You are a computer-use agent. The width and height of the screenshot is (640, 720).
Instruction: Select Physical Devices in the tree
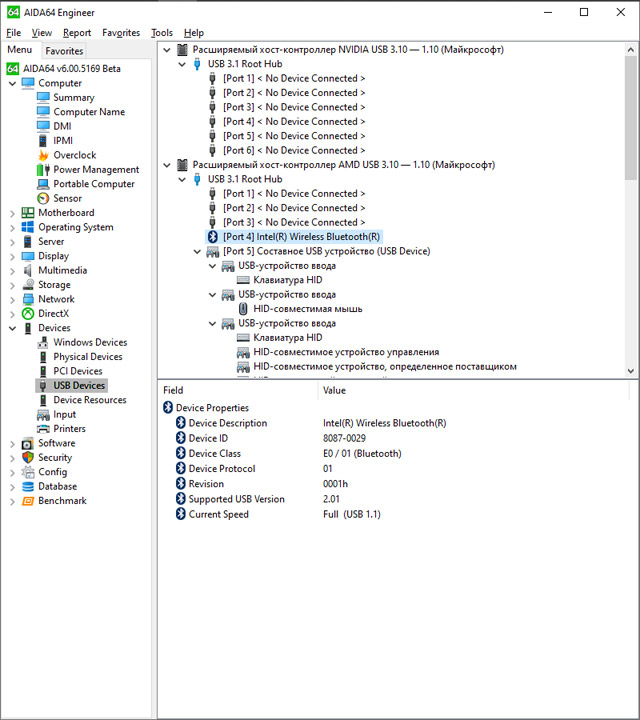click(x=88, y=357)
